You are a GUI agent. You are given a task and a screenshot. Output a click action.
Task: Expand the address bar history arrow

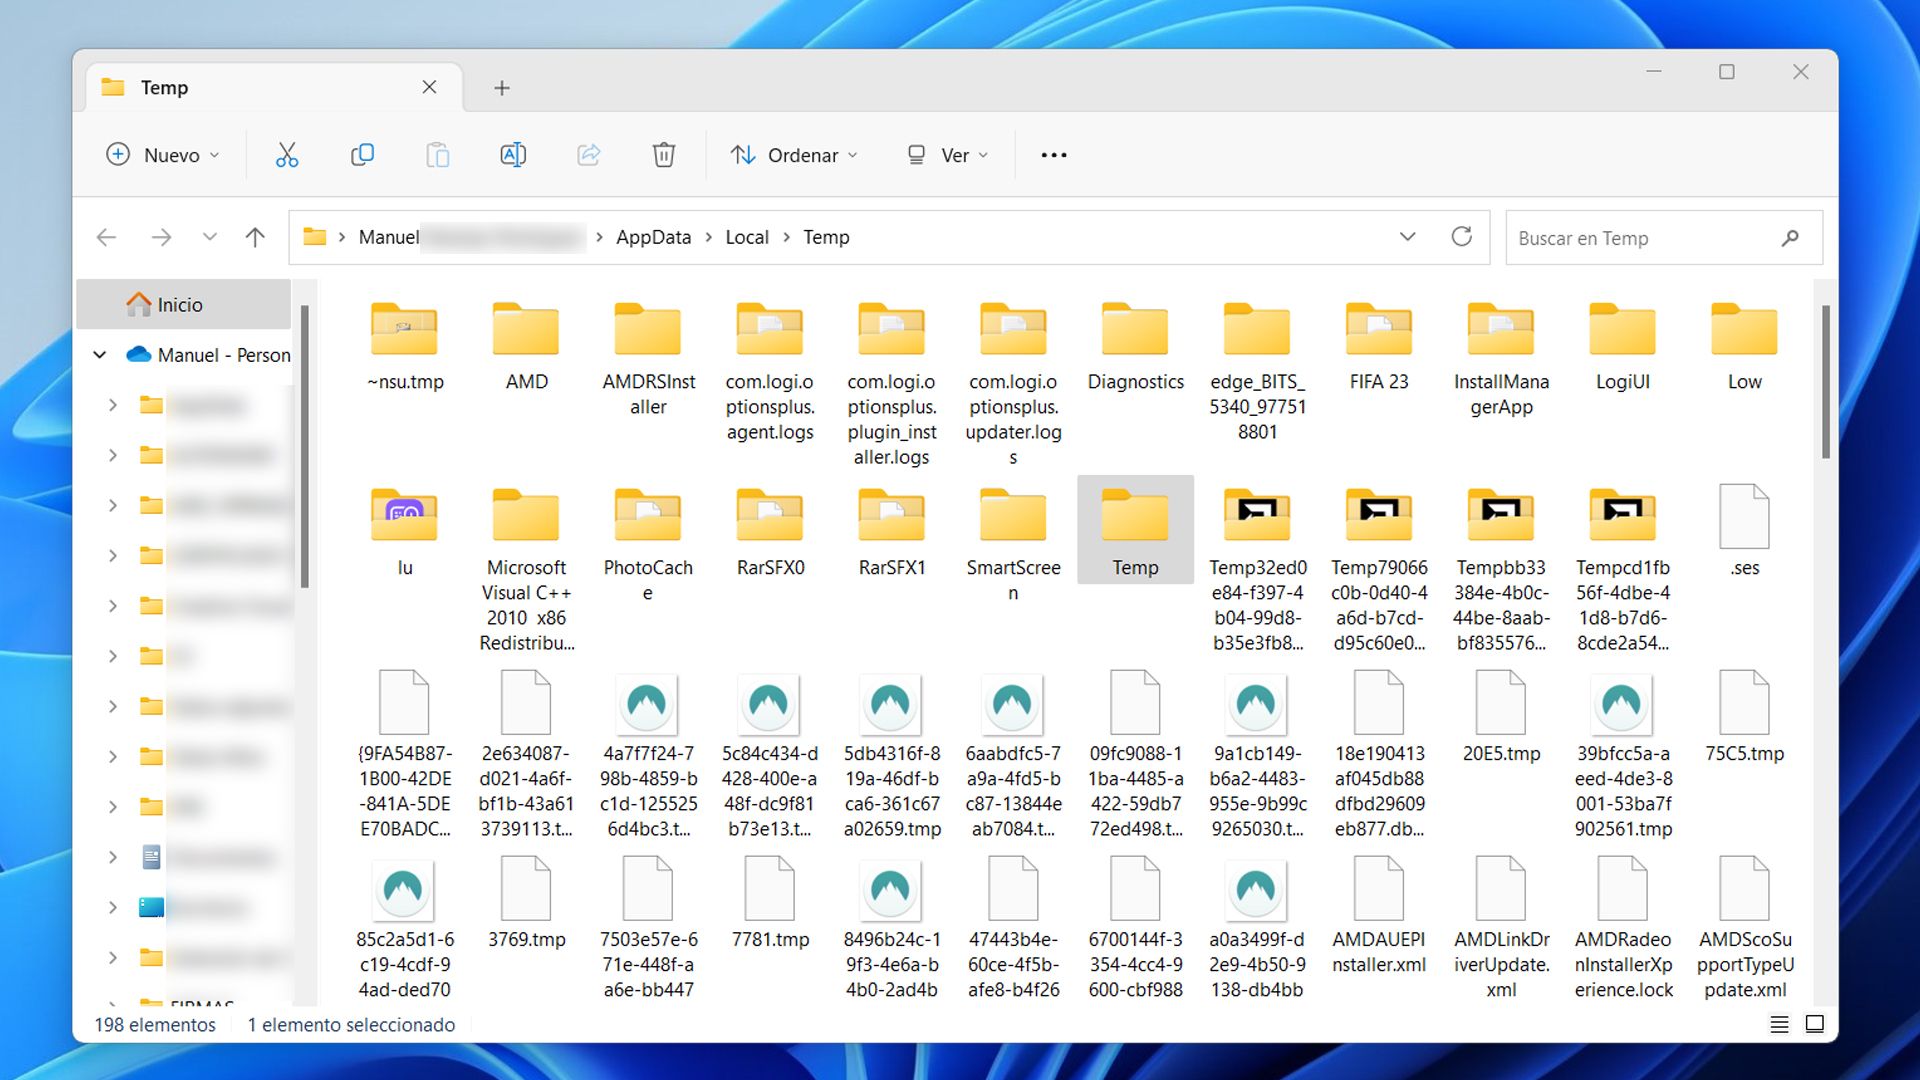[x=1408, y=237]
